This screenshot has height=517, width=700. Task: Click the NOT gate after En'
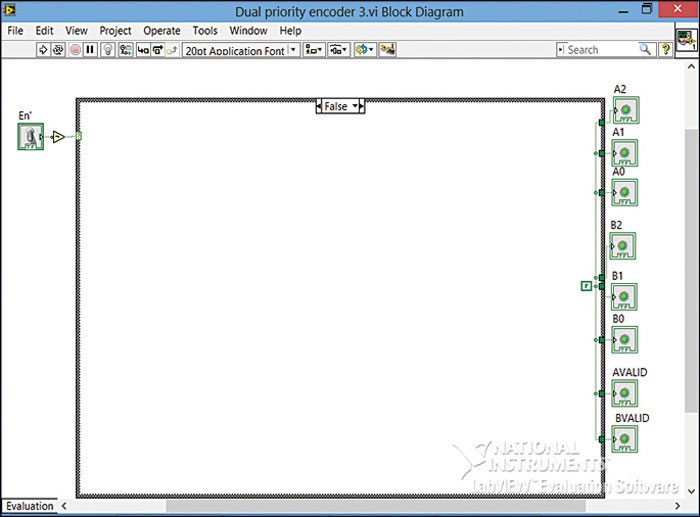pyautogui.click(x=58, y=137)
